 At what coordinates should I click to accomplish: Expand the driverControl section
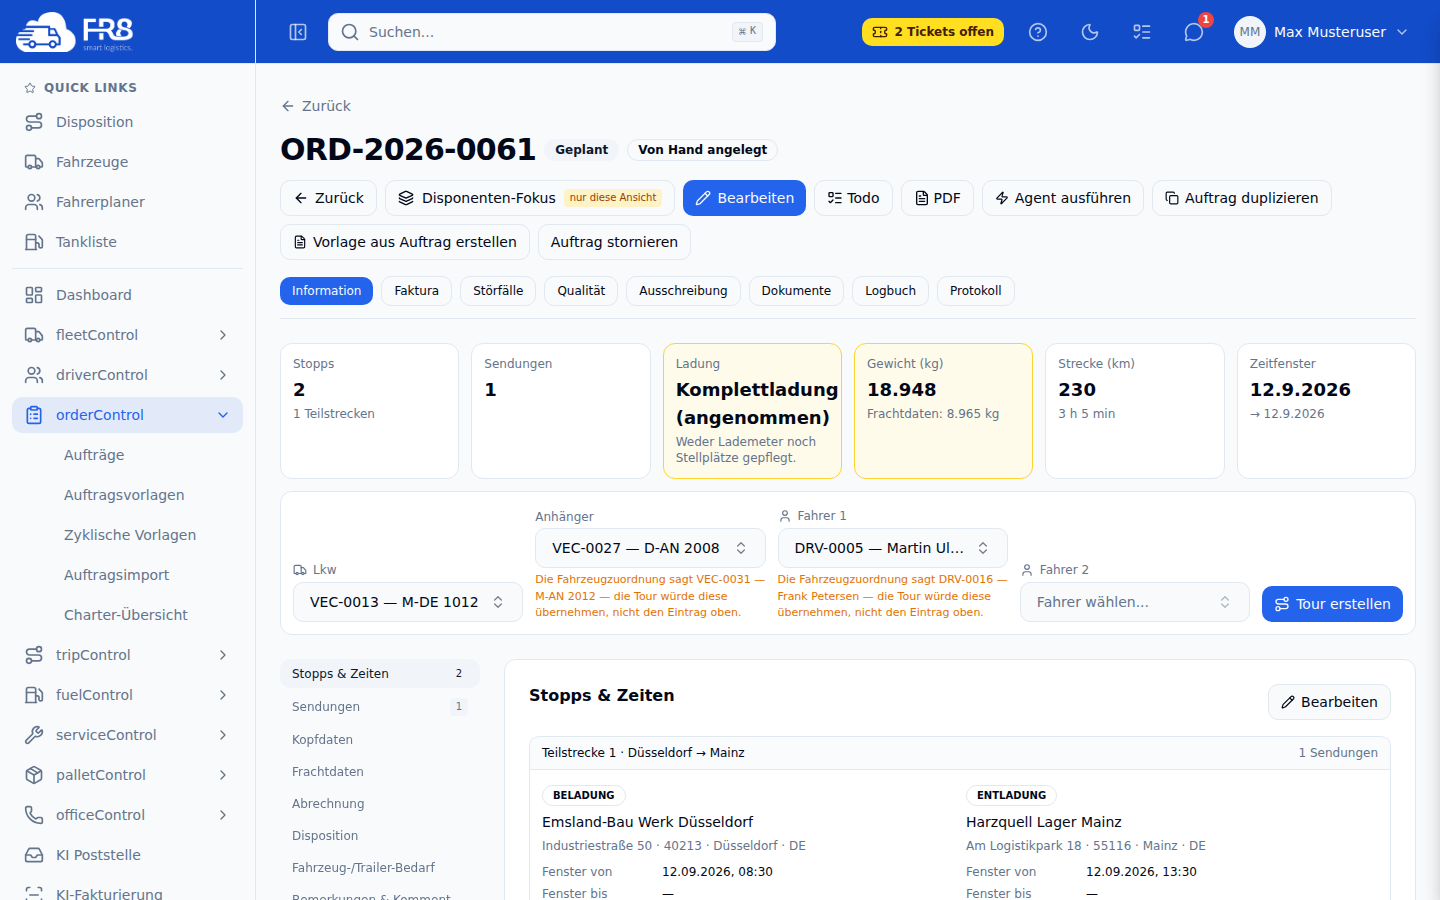coord(127,375)
